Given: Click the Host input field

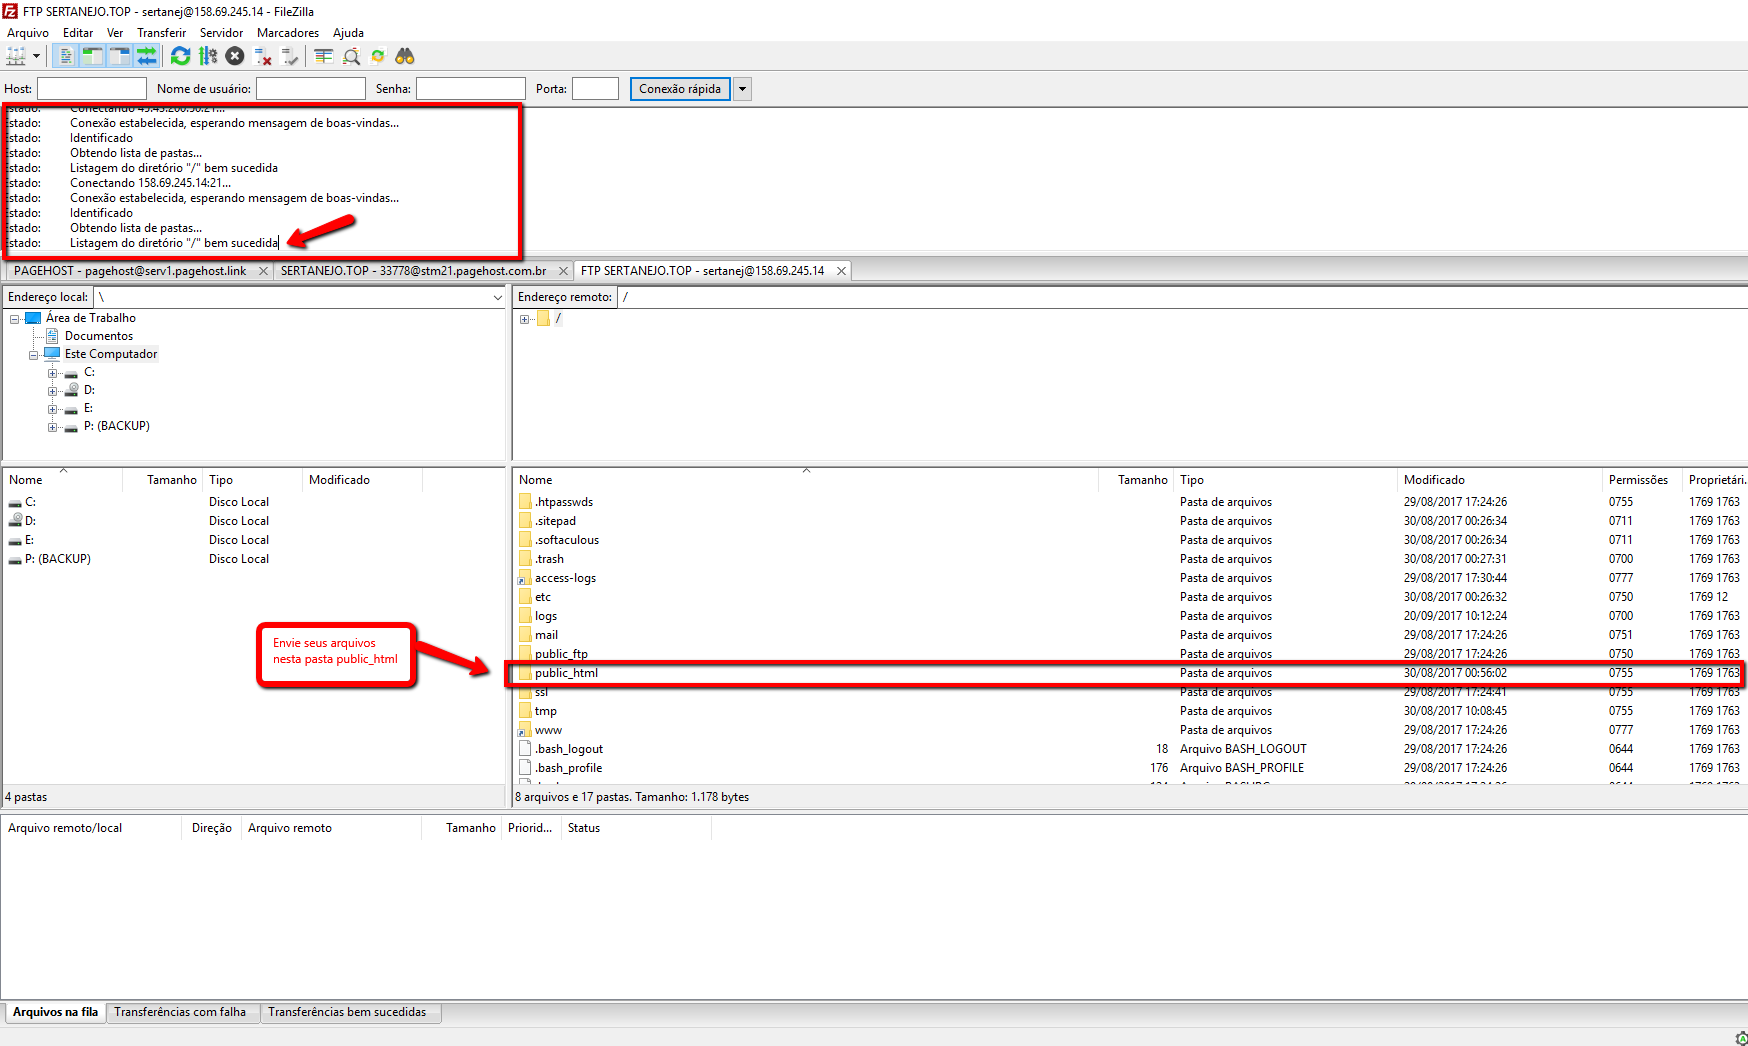Looking at the screenshot, I should (x=92, y=89).
